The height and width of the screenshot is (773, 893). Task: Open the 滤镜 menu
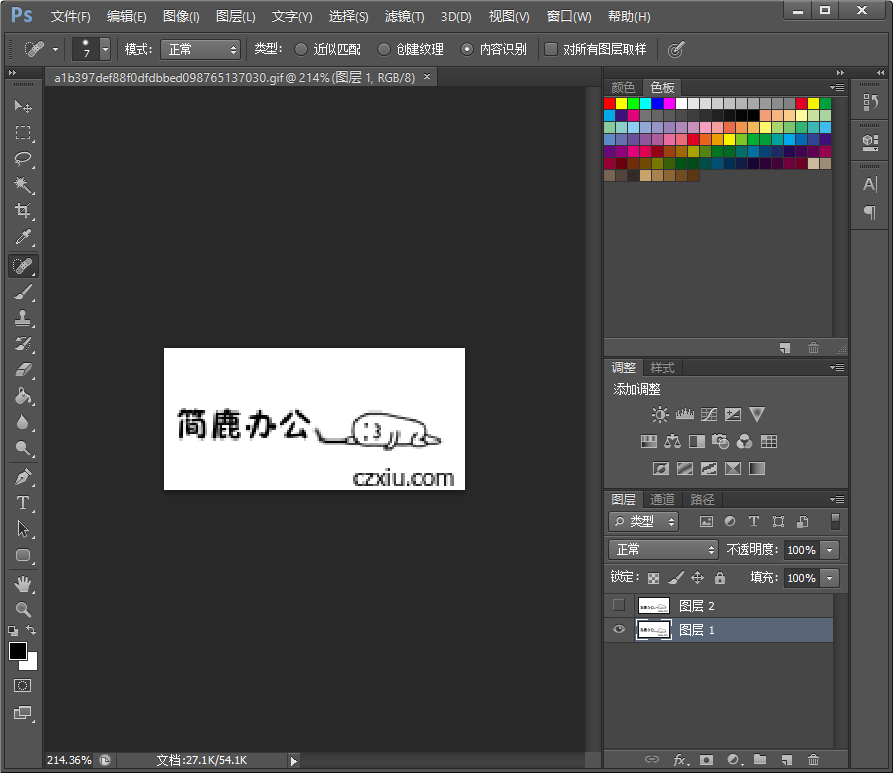coord(404,16)
